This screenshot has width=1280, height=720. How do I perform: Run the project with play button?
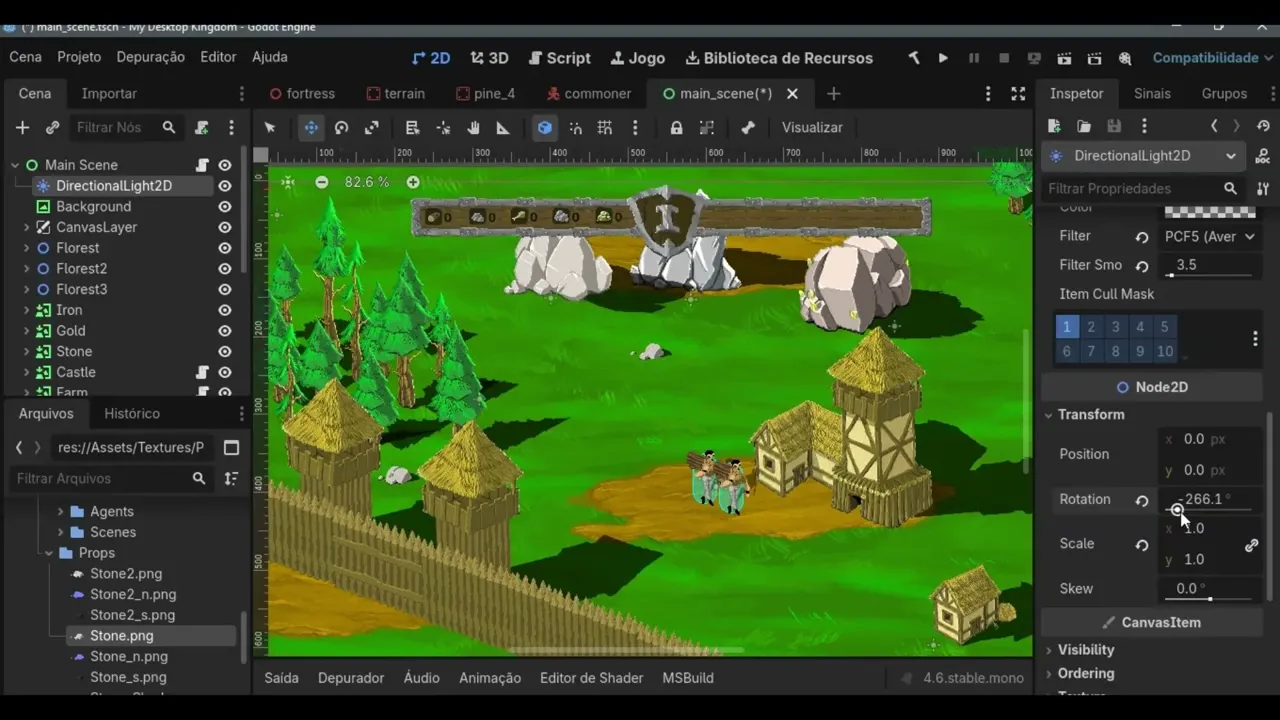(943, 58)
